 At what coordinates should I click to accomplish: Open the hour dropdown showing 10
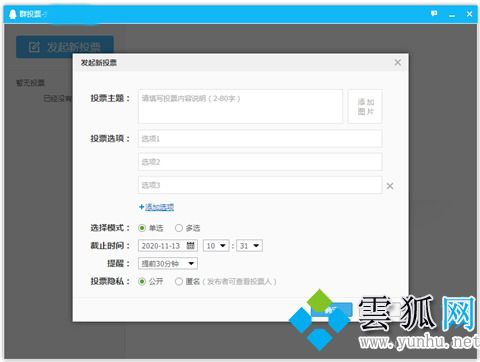pos(216,246)
